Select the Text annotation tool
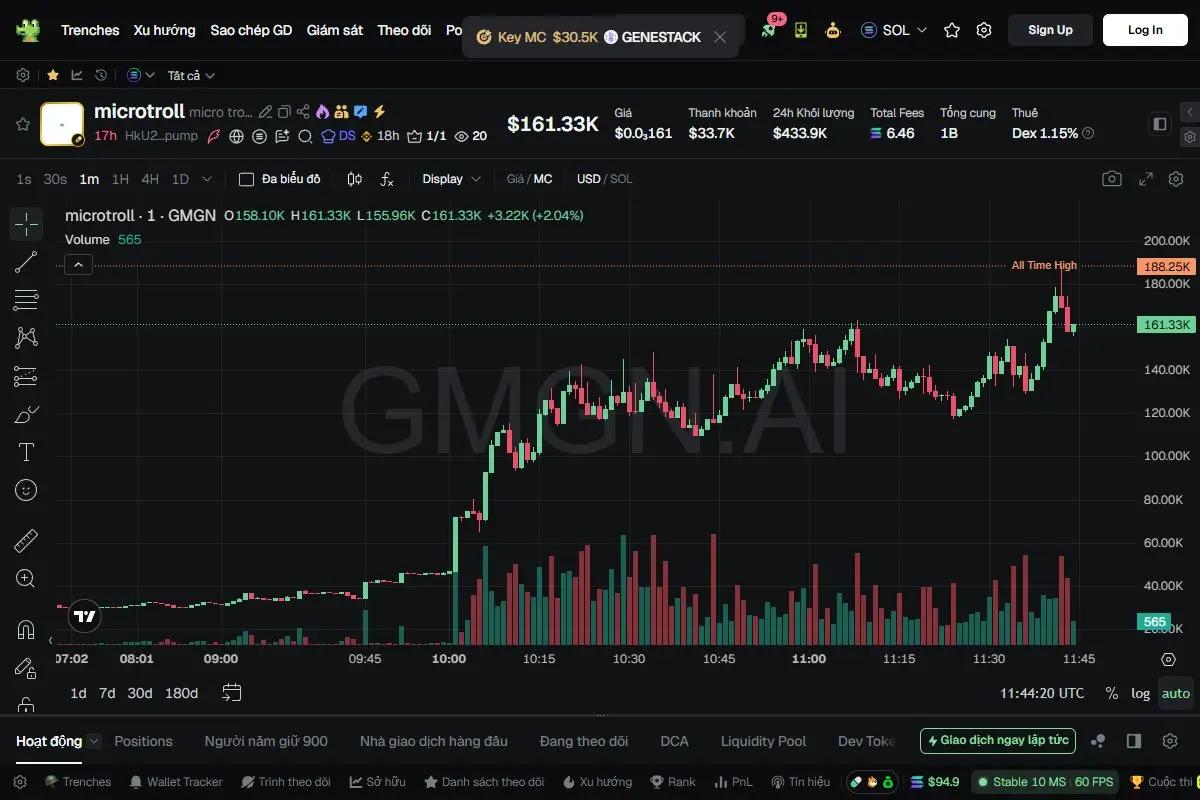Screen dimensions: 1200x800 26,452
